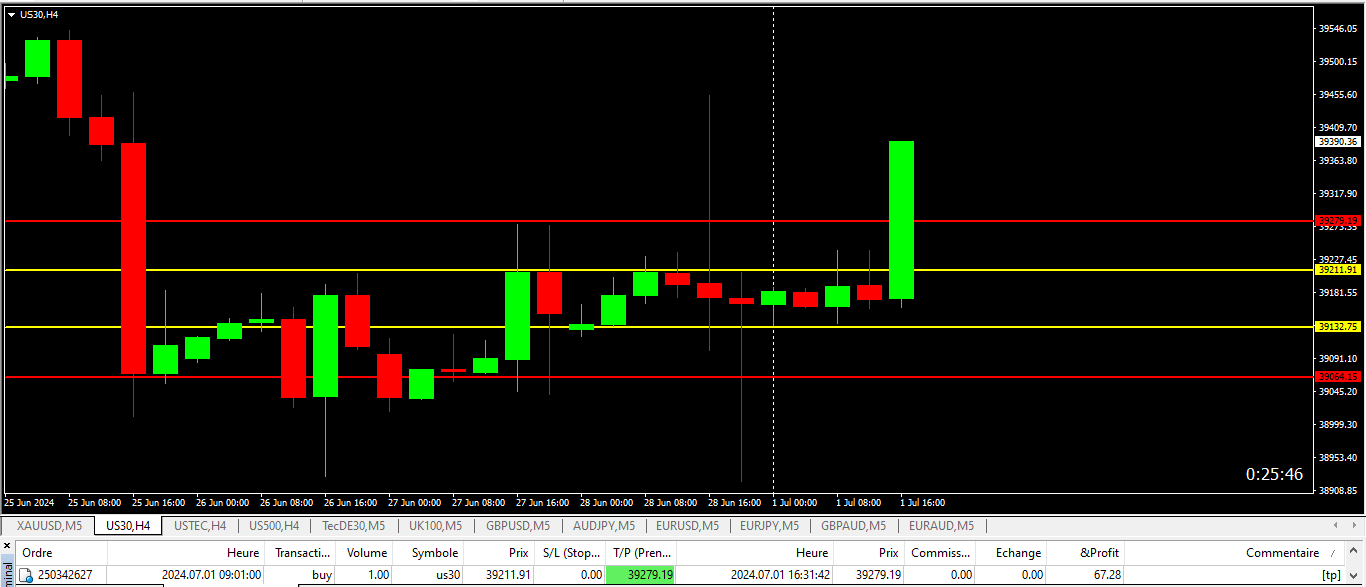Image resolution: width=1366 pixels, height=587 pixels.
Task: Click the close time 2024.07.01 16:31:42
Action: (780, 575)
